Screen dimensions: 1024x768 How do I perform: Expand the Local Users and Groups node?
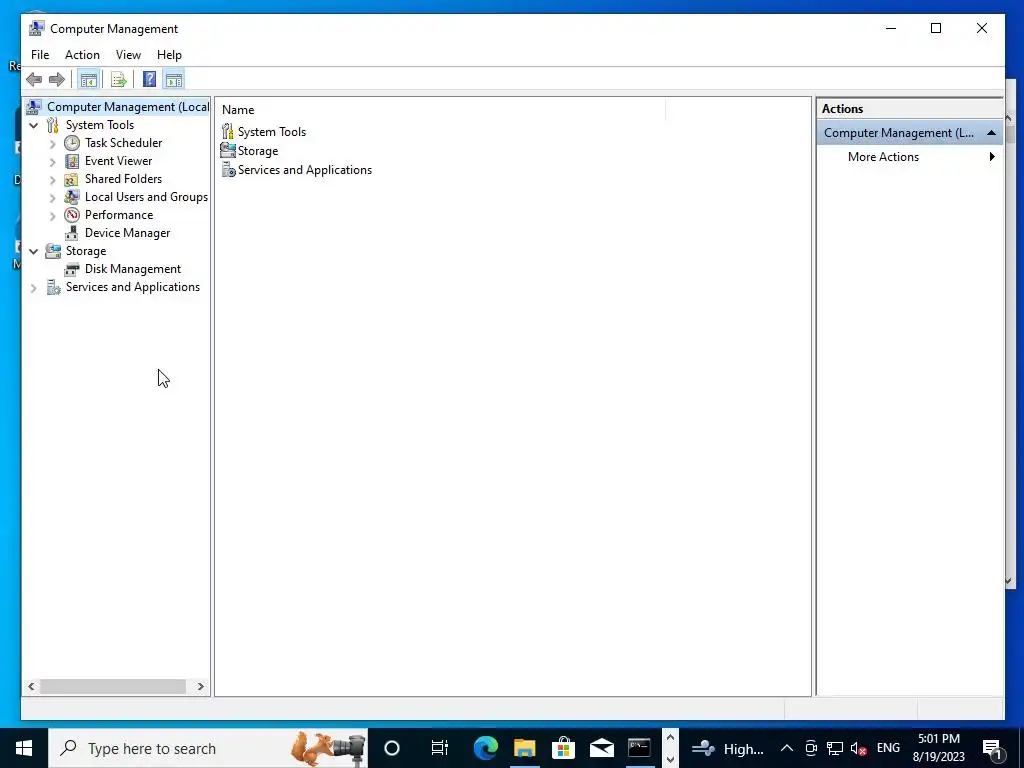pos(53,197)
